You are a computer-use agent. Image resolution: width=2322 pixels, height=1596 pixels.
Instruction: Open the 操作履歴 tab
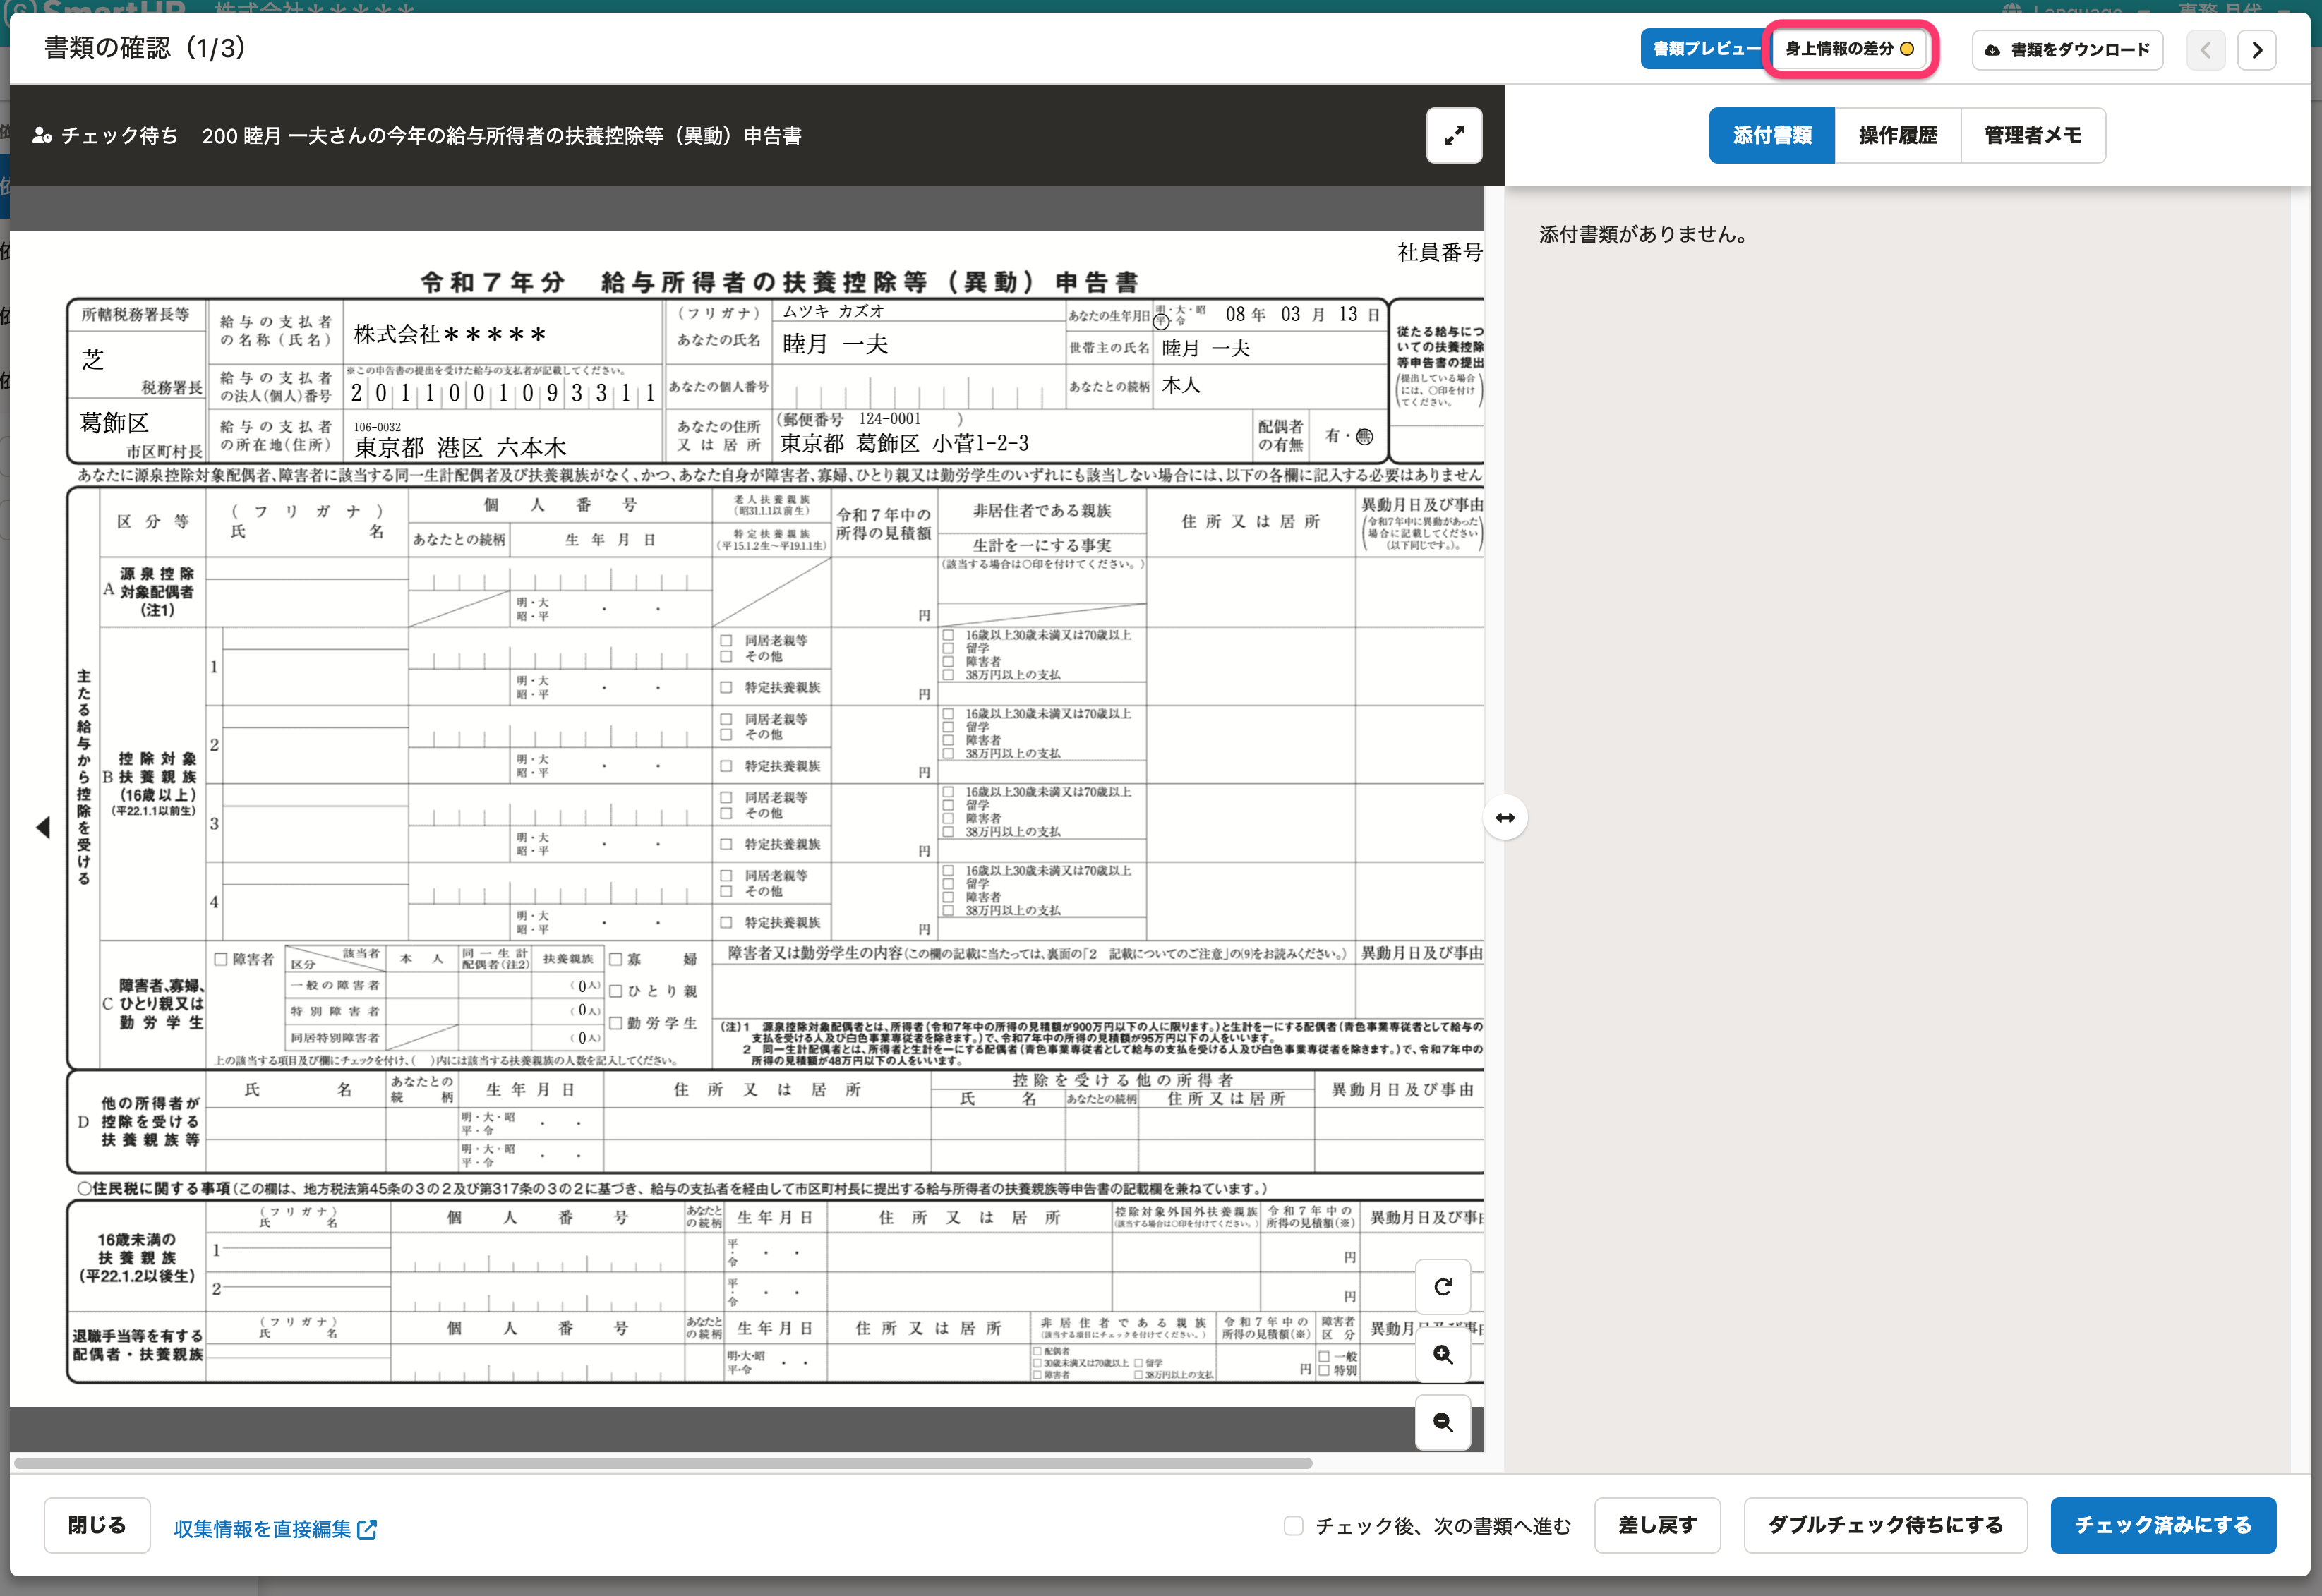[x=1897, y=136]
